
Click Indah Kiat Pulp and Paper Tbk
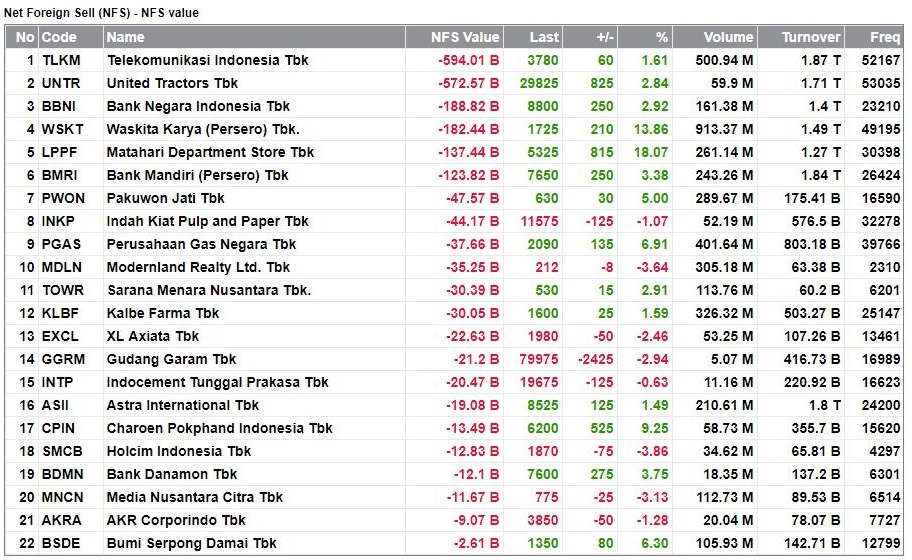pyautogui.click(x=208, y=222)
